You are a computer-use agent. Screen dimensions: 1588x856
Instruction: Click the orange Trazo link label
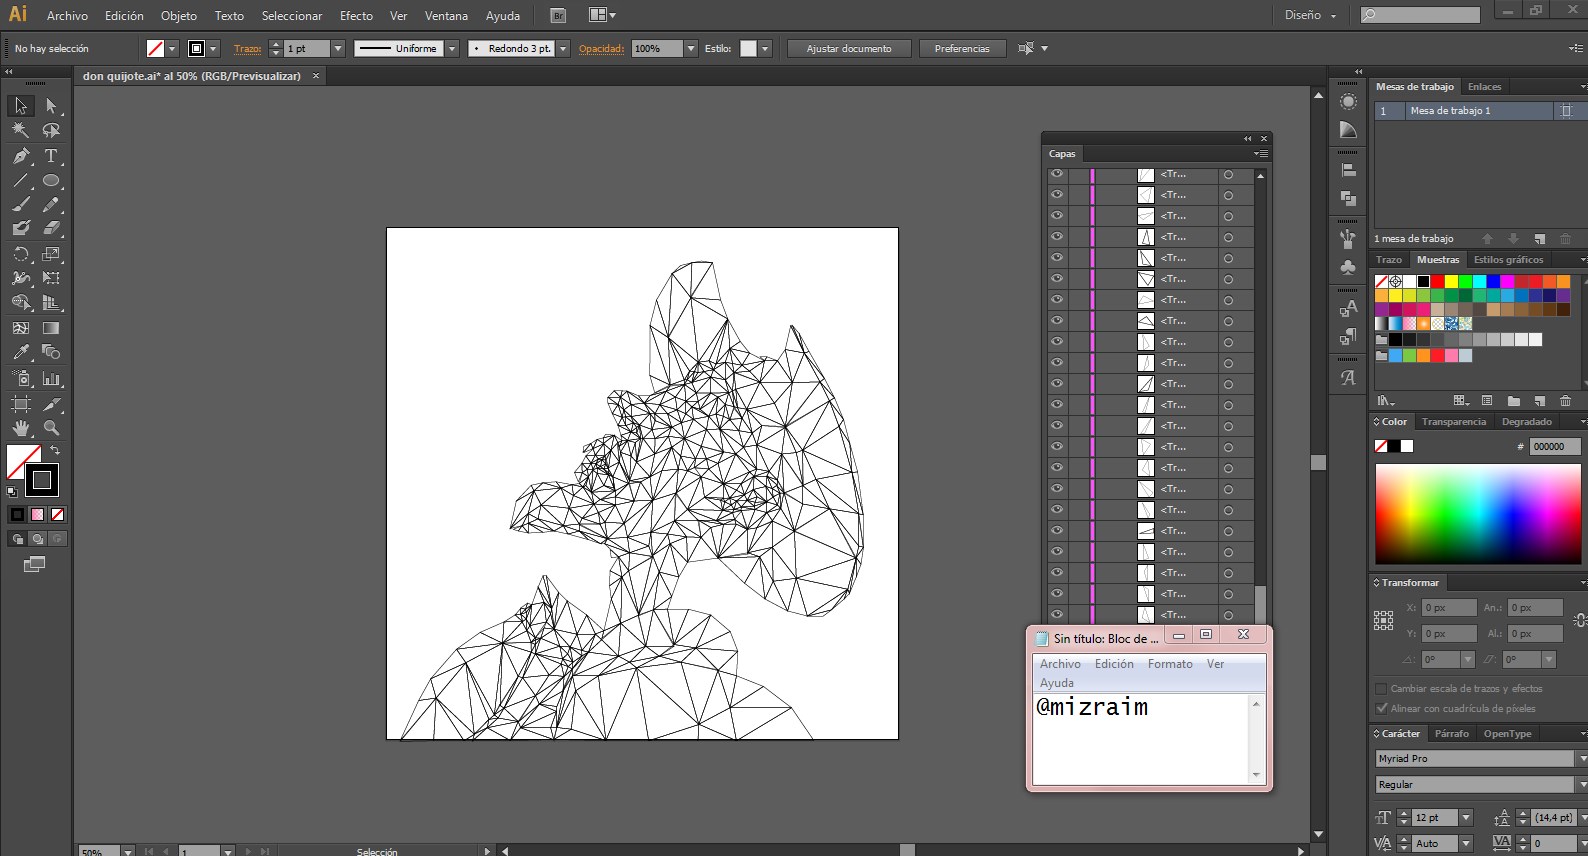pos(248,48)
